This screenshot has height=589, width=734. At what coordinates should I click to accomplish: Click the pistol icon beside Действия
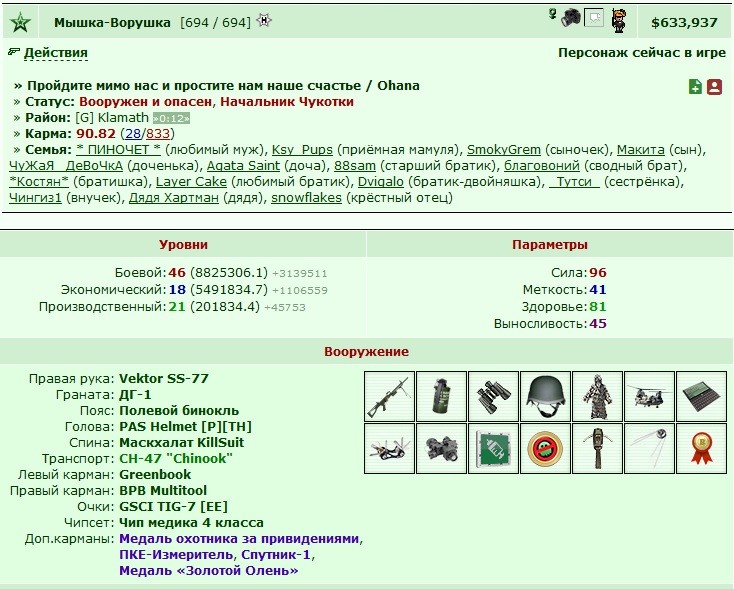click(x=14, y=52)
